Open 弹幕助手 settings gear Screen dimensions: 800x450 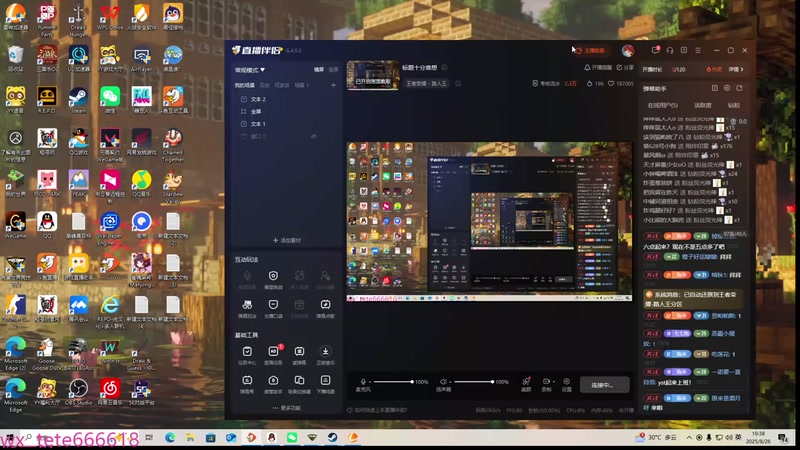(727, 88)
